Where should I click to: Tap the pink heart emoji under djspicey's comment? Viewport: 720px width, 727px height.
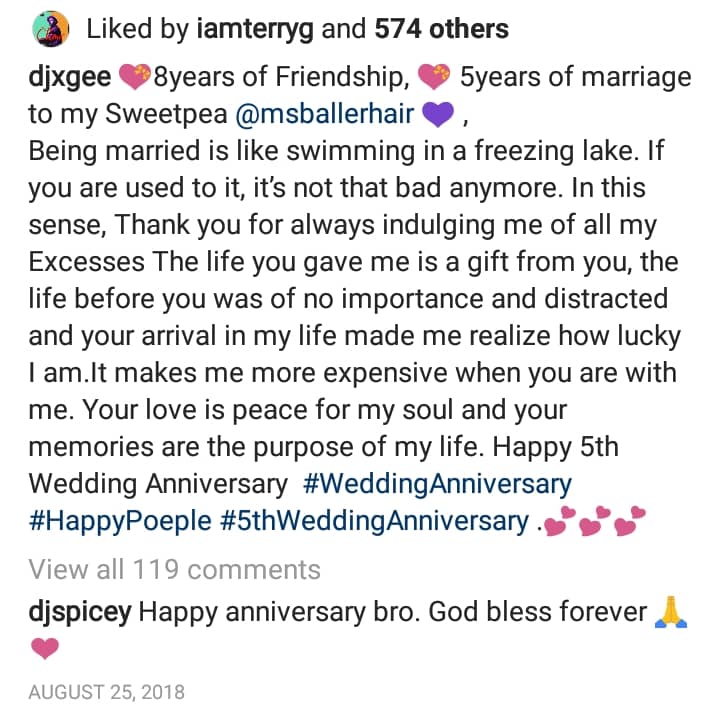tap(45, 648)
